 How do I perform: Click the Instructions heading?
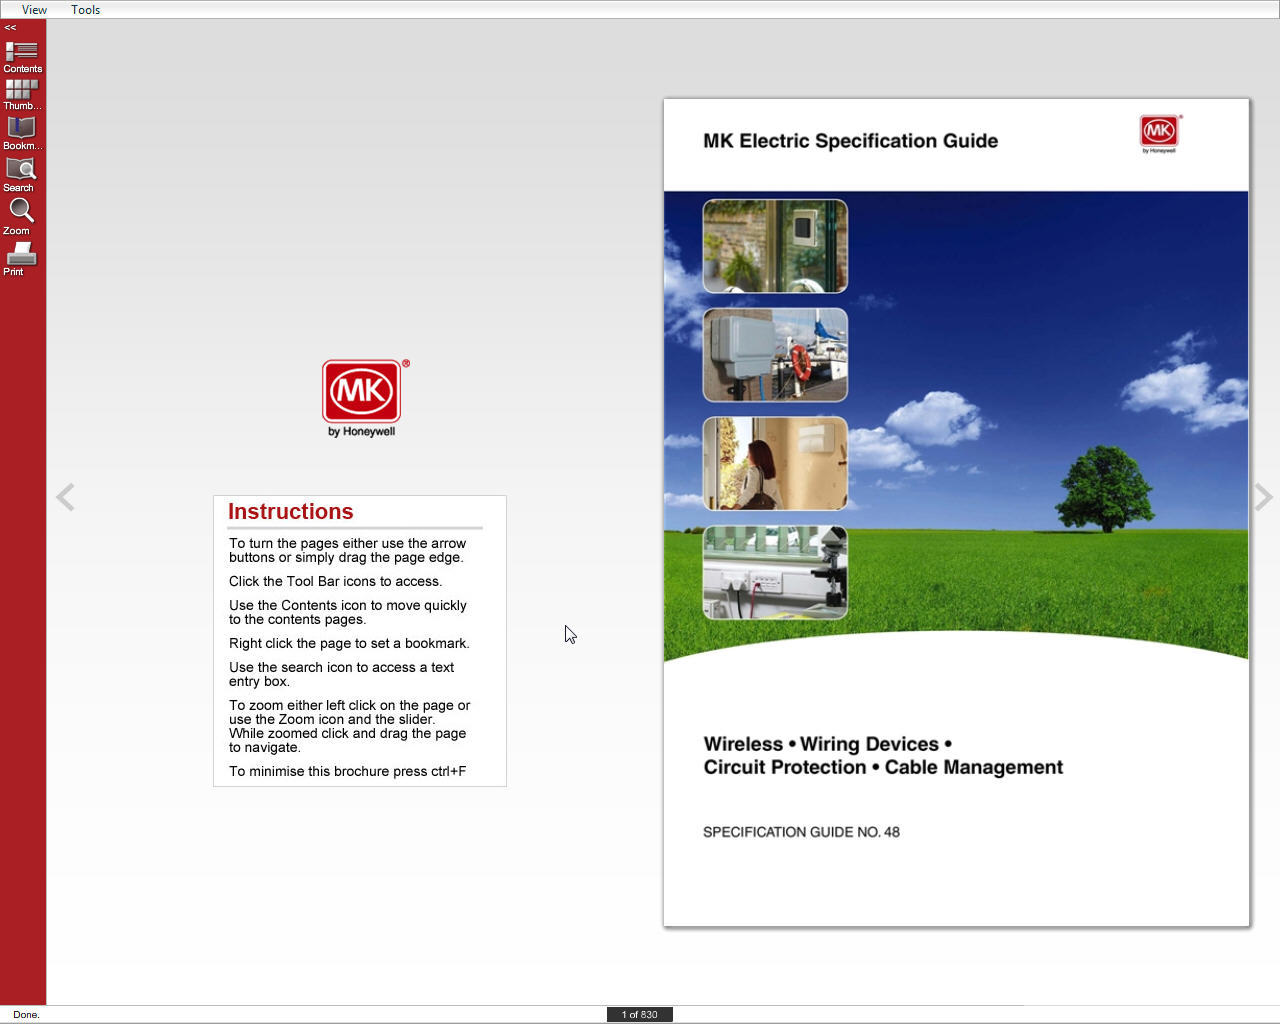(x=290, y=511)
